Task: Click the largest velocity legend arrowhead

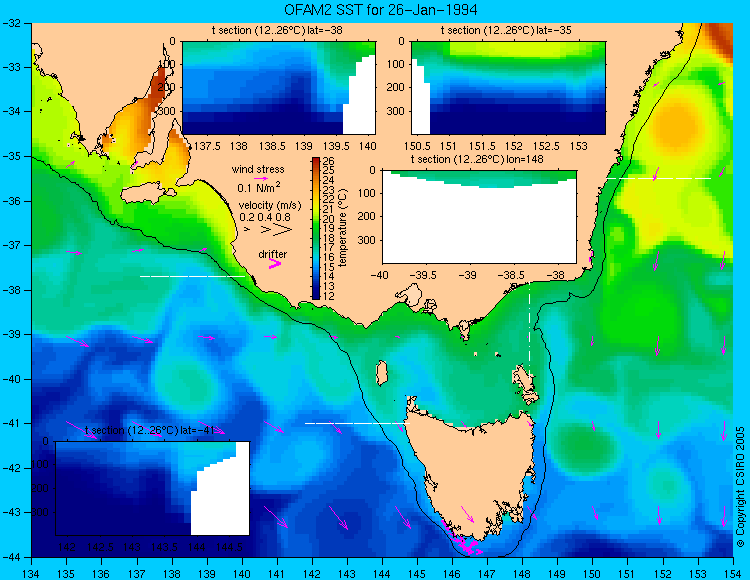Action: point(283,230)
